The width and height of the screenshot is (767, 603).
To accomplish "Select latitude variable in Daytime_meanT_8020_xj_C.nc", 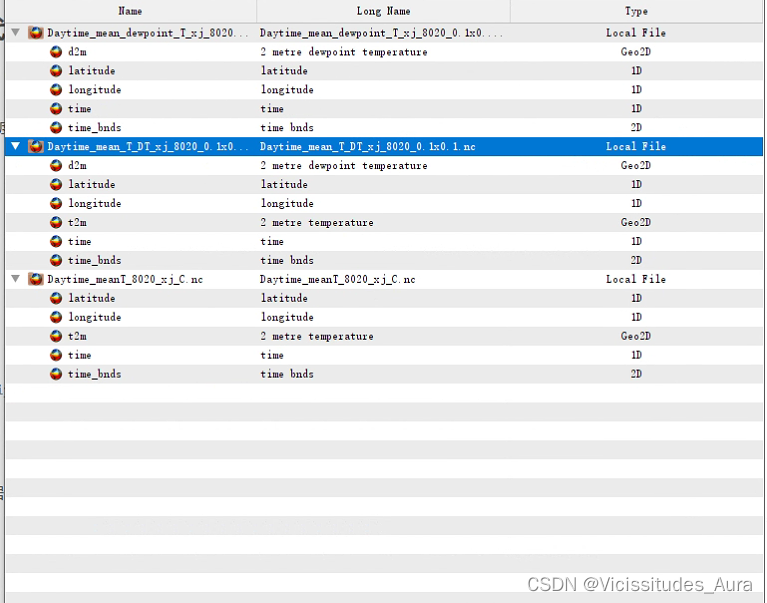I will tap(91, 298).
